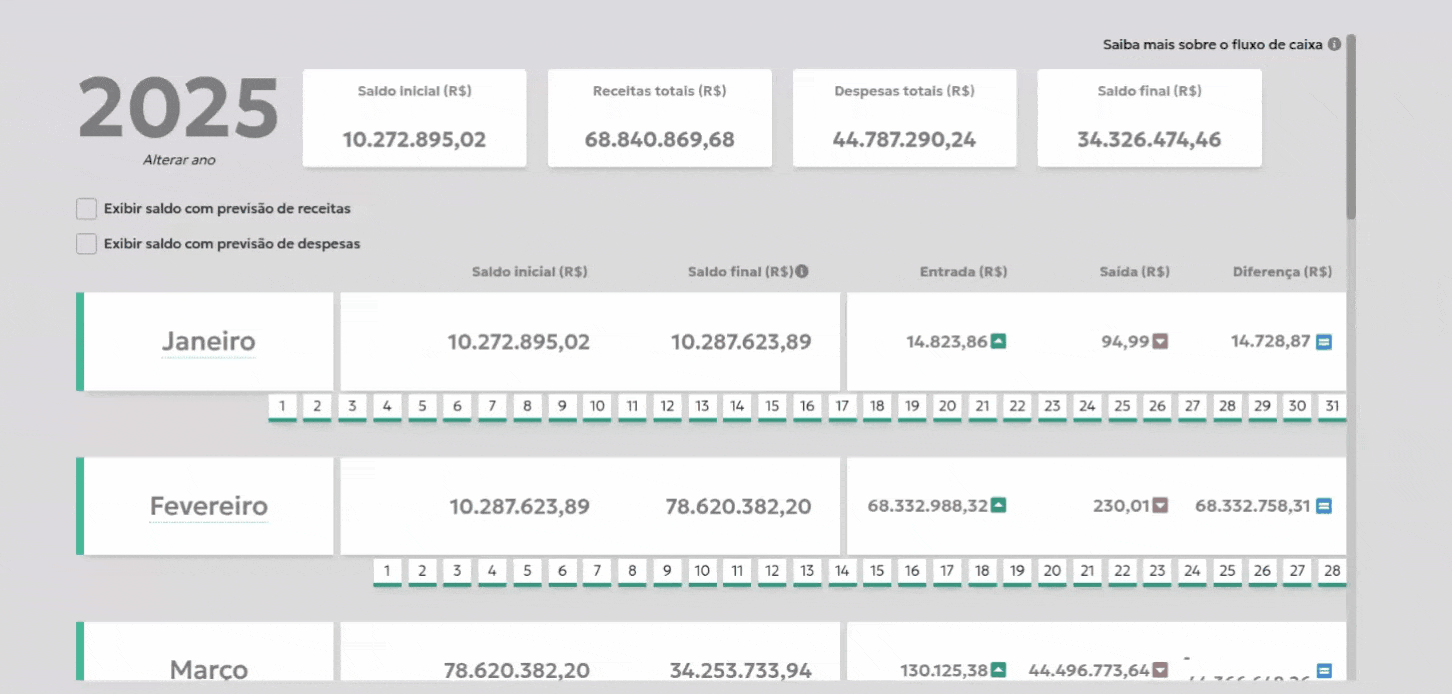Select day 28 under Fevereiro

[1332, 571]
